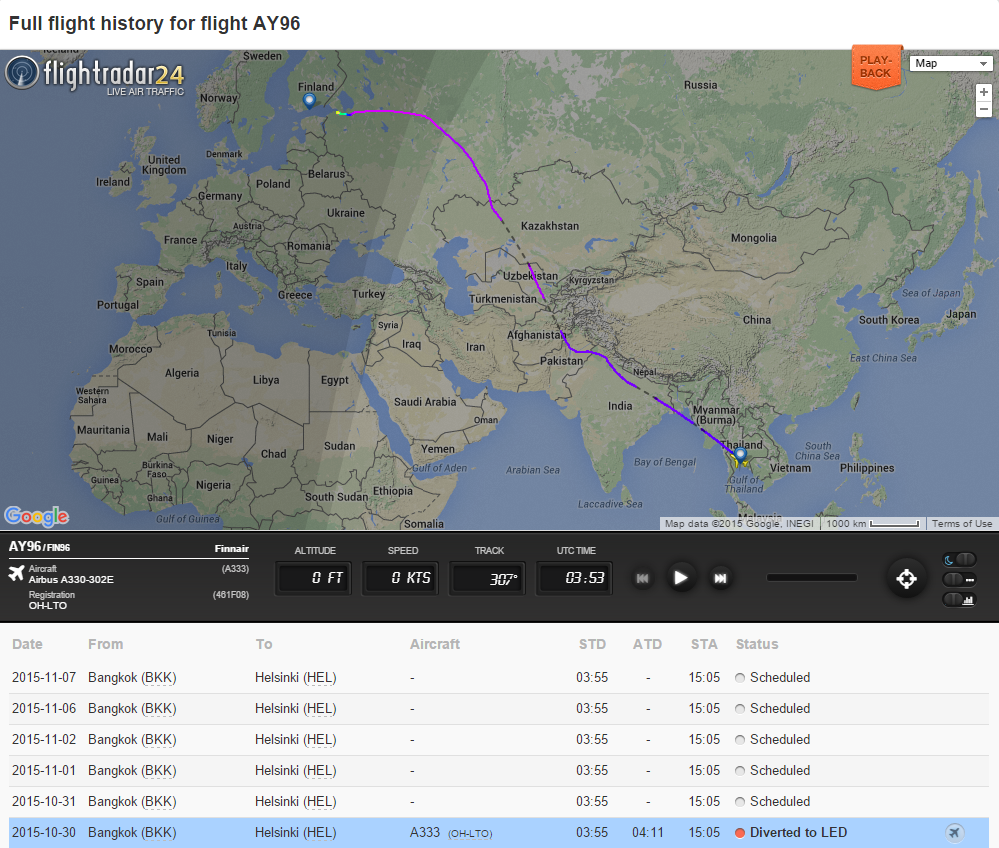Click the date 2015-10-30 cell
The height and width of the screenshot is (848, 999).
pyautogui.click(x=44, y=832)
